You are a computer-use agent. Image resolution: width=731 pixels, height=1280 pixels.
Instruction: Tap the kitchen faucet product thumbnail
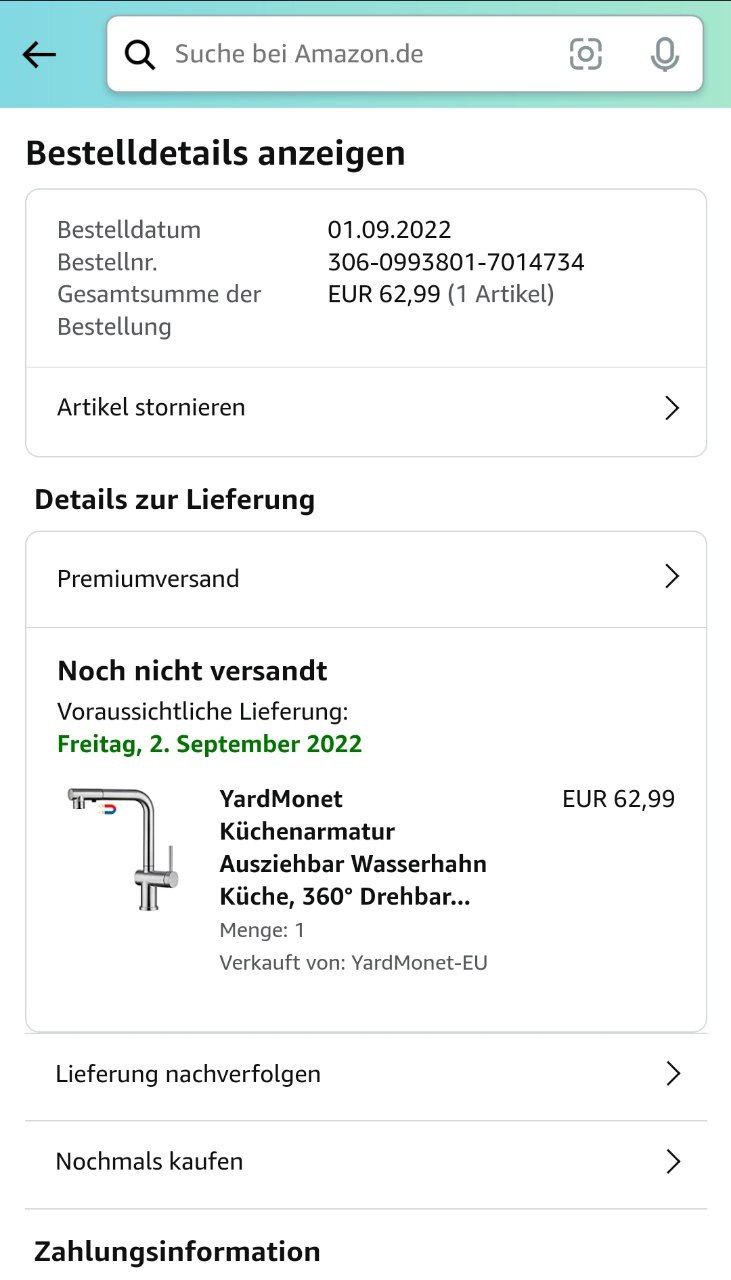[124, 848]
